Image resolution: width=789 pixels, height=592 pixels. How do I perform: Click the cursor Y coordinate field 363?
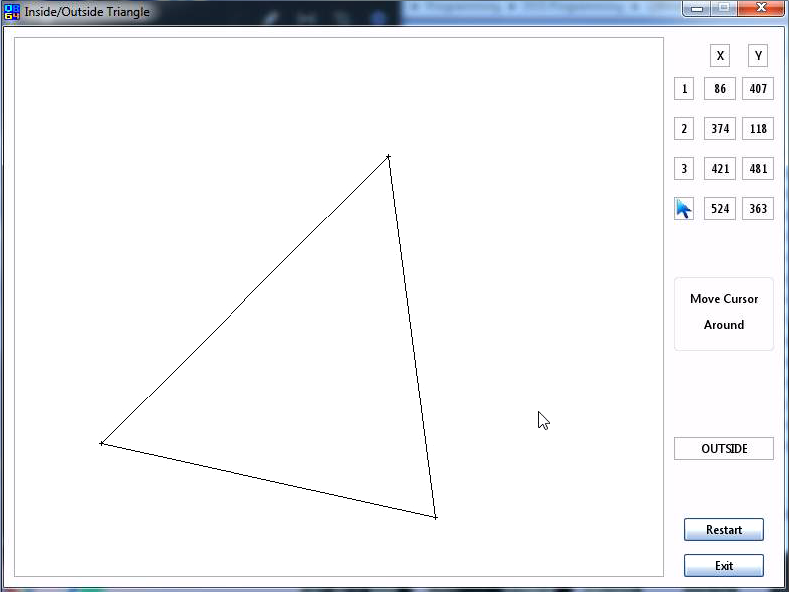click(758, 209)
